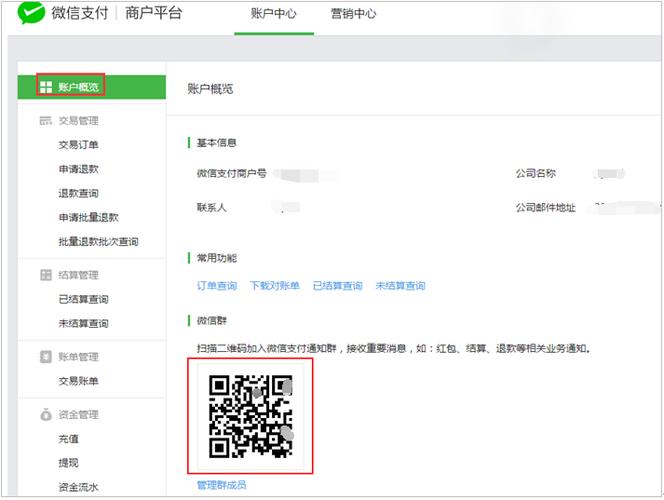Click the 资金管理 money bag icon

coord(46,414)
